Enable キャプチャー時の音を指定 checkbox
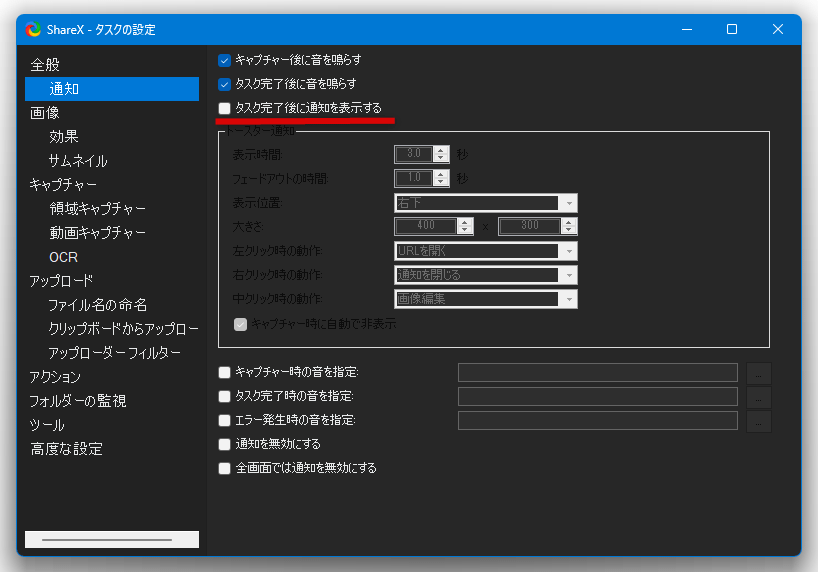This screenshot has width=818, height=572. click(x=224, y=373)
